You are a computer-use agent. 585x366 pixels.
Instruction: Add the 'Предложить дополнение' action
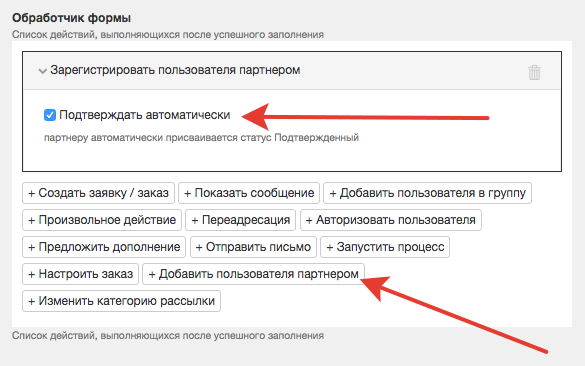(x=104, y=247)
